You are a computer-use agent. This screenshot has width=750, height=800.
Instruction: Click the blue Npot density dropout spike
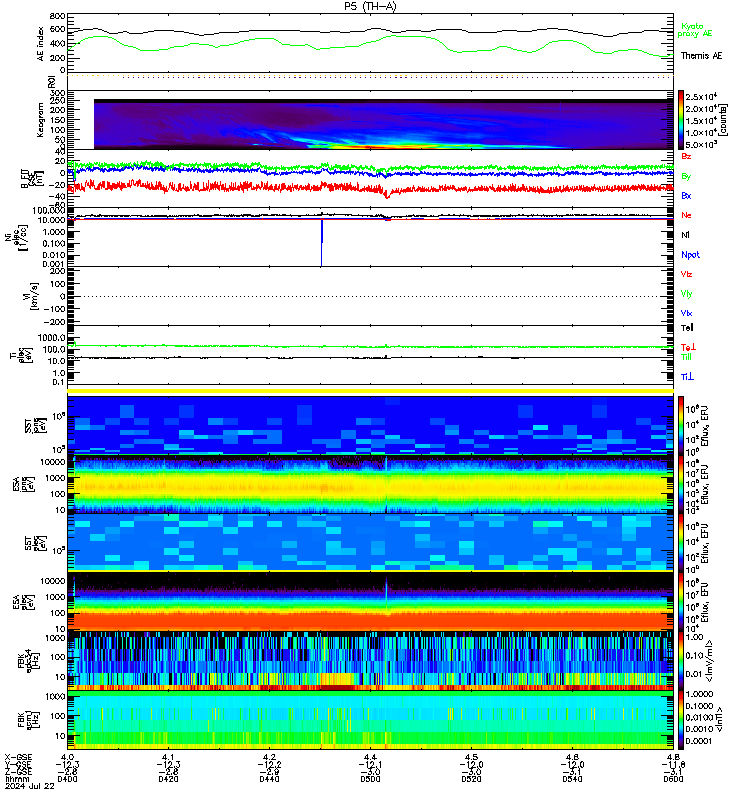pos(322,242)
